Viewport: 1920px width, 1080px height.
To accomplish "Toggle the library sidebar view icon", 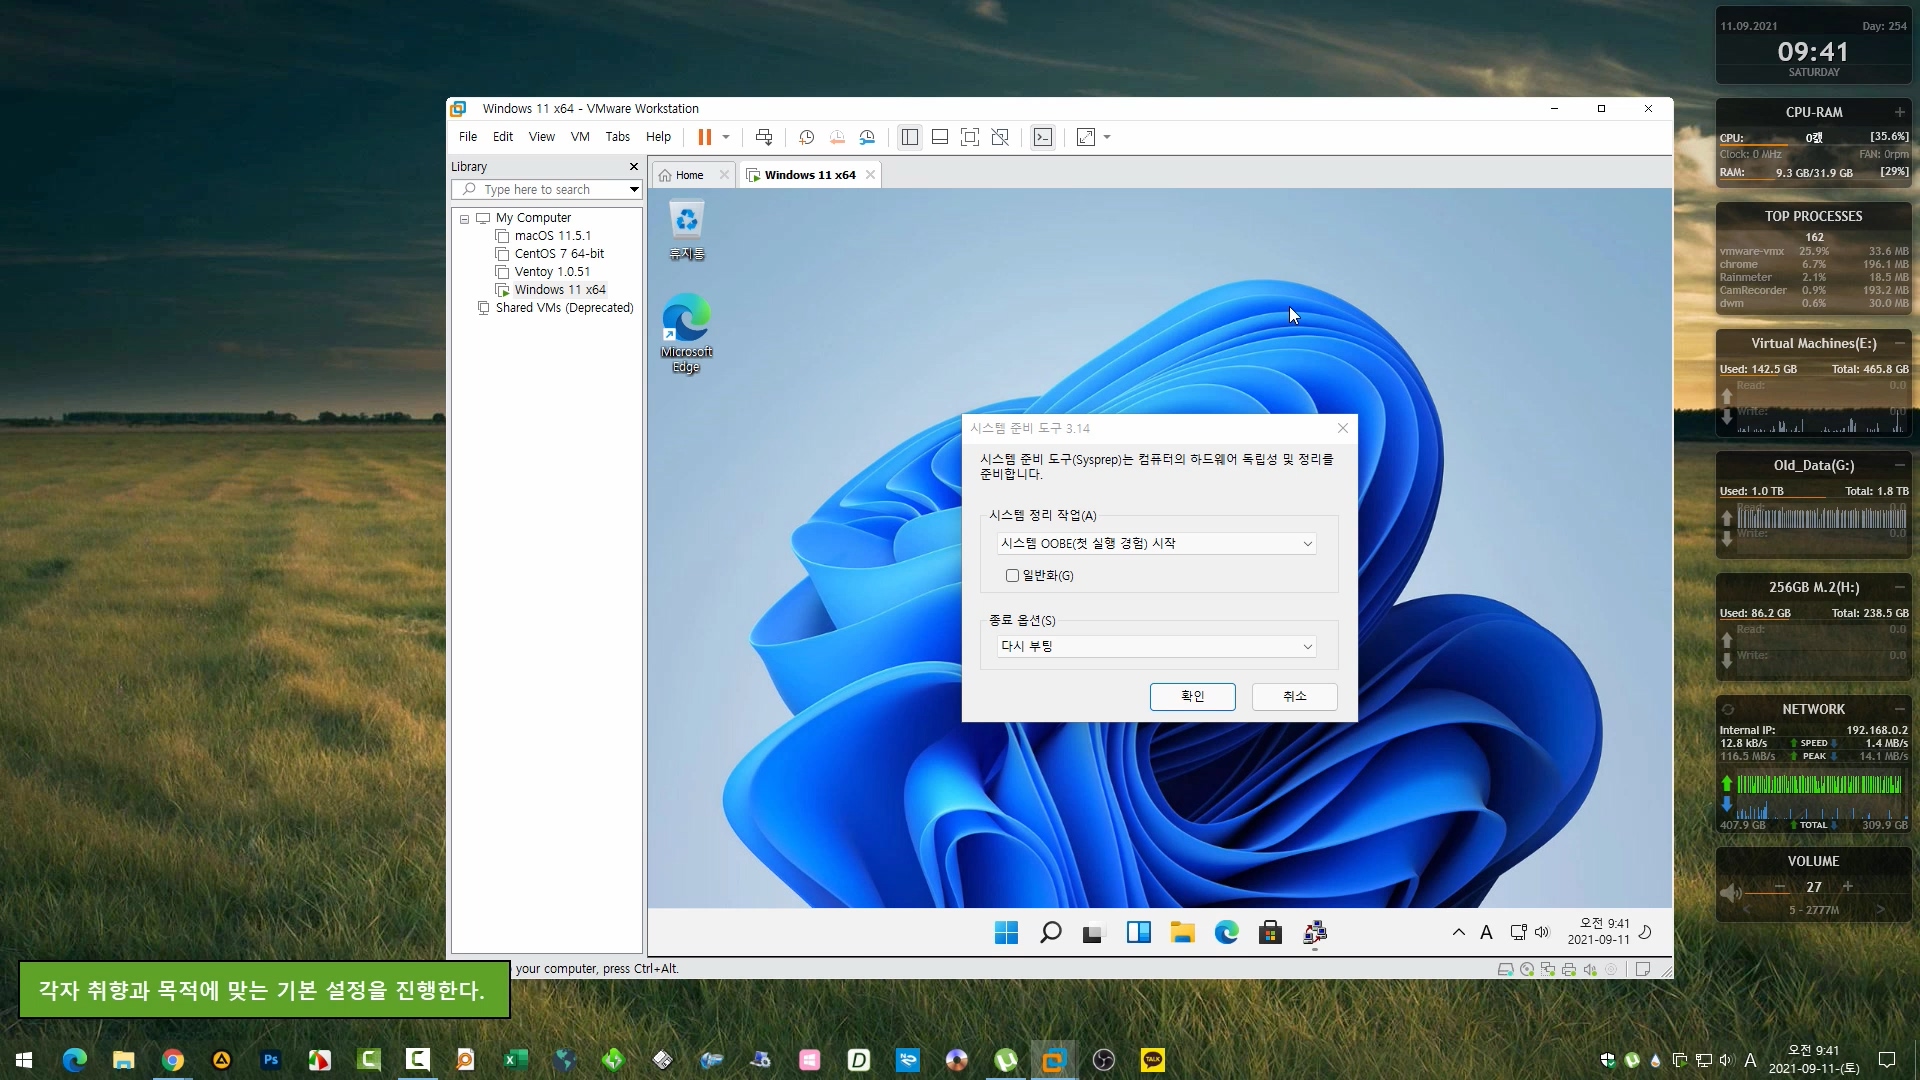I will click(909, 137).
